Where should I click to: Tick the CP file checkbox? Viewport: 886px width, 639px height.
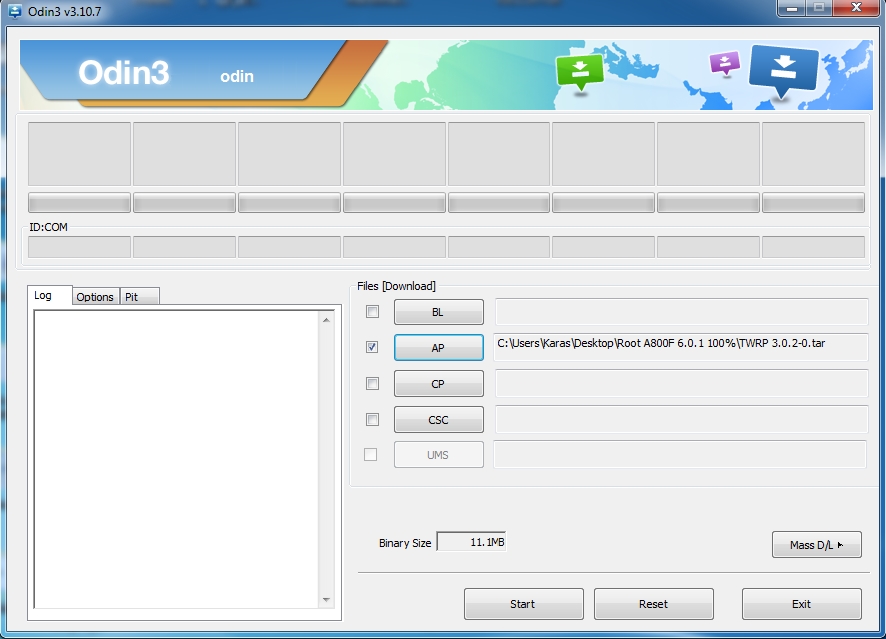tap(372, 384)
